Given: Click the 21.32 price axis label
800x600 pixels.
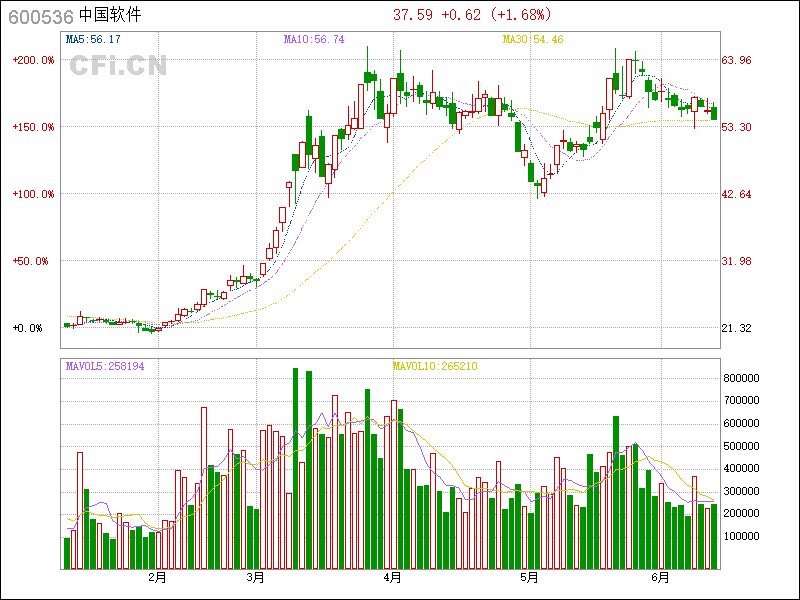Looking at the screenshot, I should [737, 328].
